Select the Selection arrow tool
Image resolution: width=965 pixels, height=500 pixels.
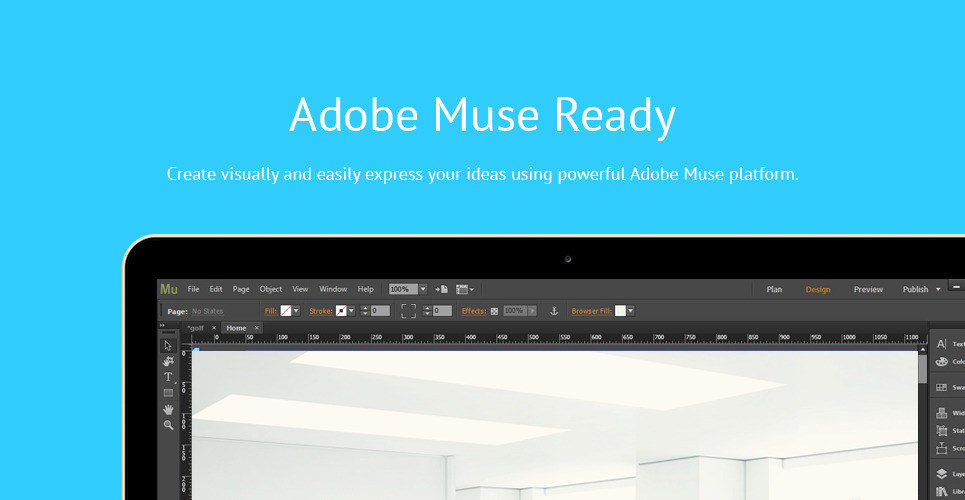click(x=168, y=345)
